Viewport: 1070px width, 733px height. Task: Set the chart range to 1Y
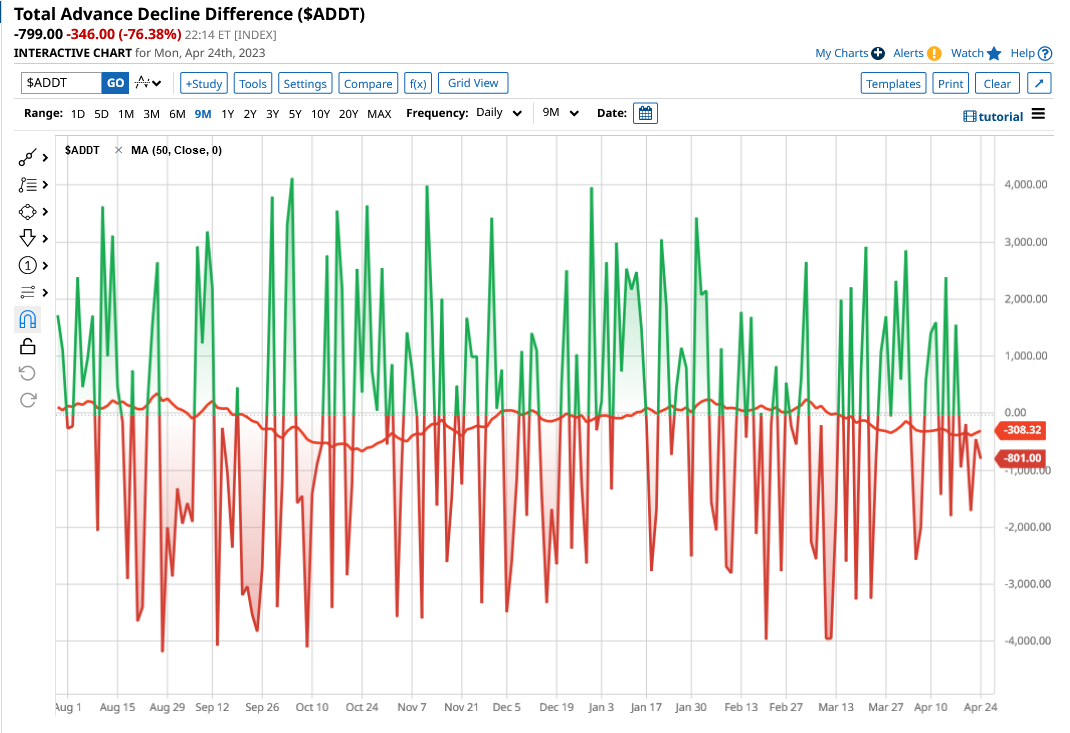pyautogui.click(x=228, y=114)
